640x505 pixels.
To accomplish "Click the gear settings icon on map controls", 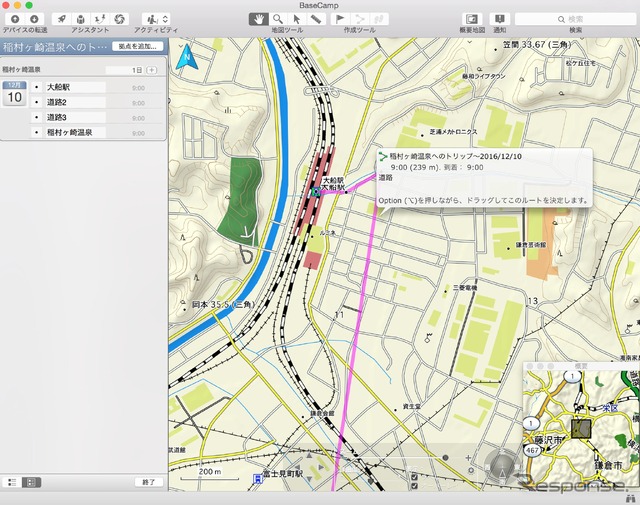I will 471,471.
